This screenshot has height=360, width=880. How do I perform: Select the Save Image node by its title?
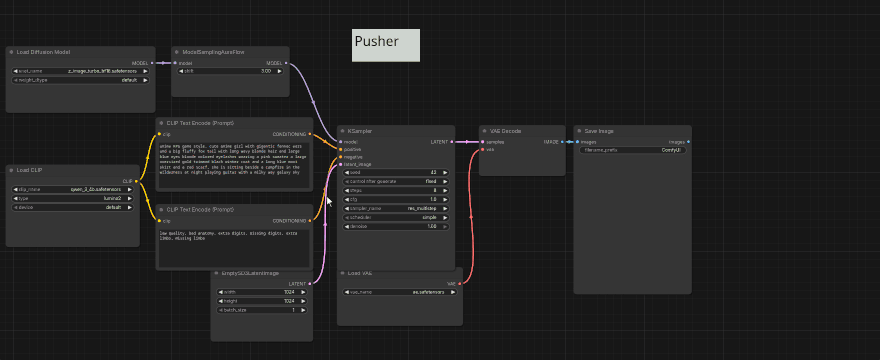(x=599, y=131)
